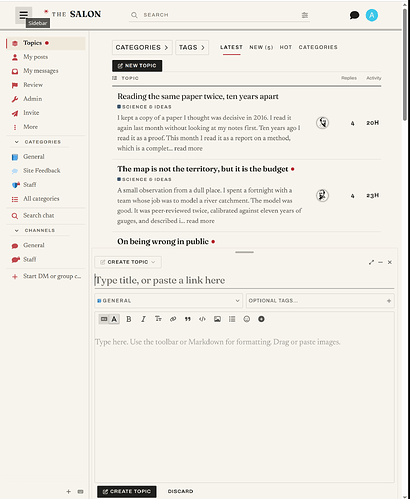Open the Review queue
Screen dimensions: 410x499
[46, 85]
